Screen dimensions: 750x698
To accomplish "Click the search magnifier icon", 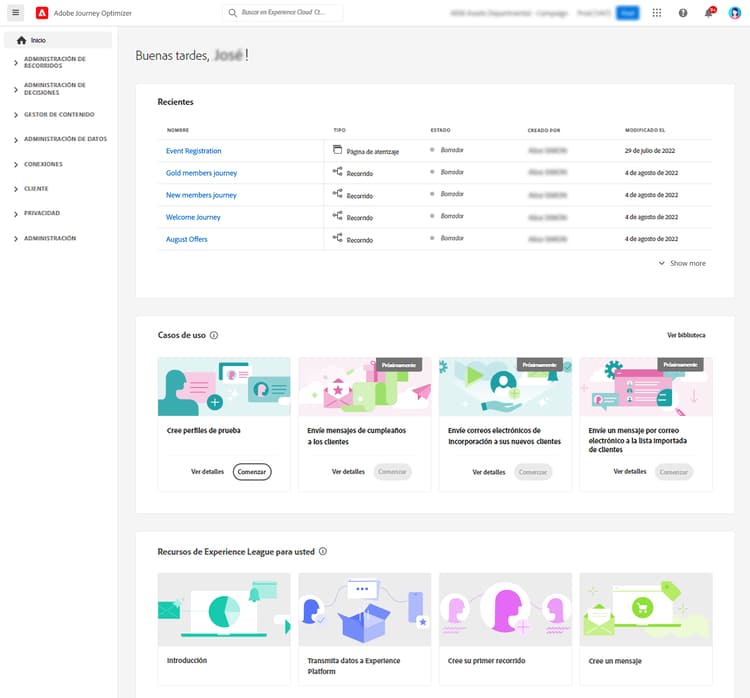I will point(232,13).
